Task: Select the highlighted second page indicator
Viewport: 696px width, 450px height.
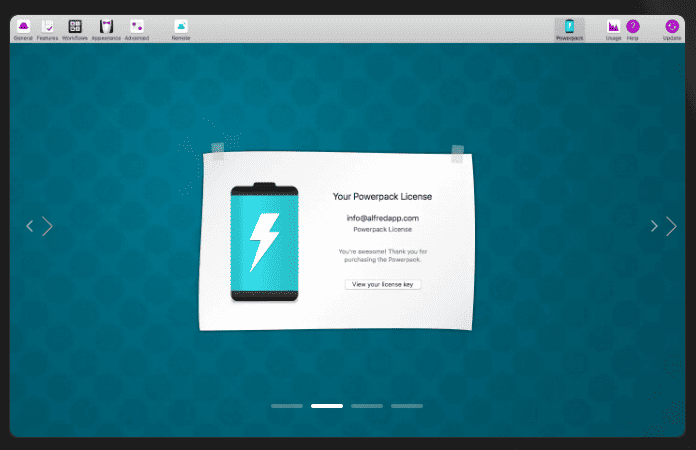Action: [327, 406]
